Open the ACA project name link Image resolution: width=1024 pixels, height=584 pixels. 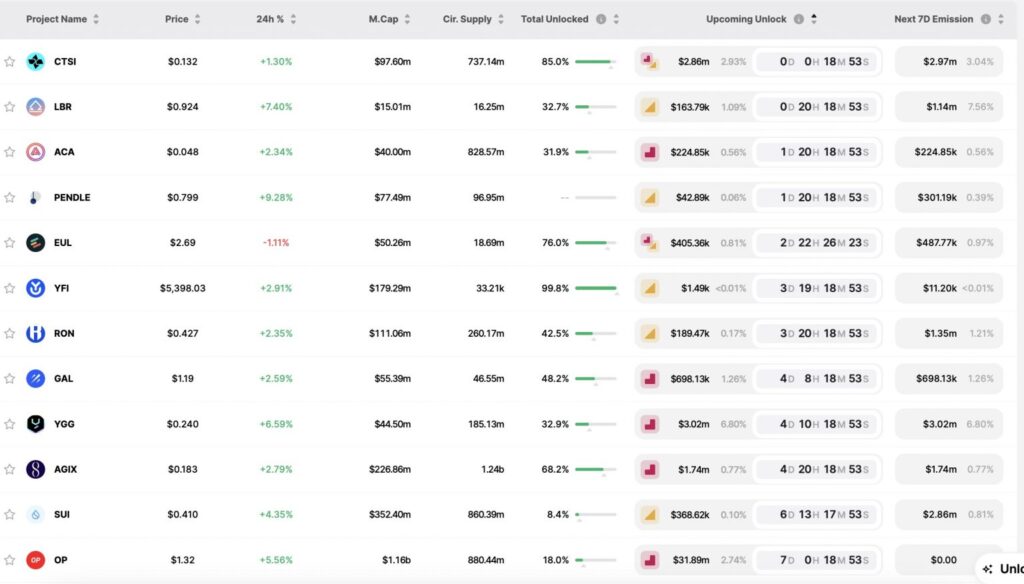[64, 151]
